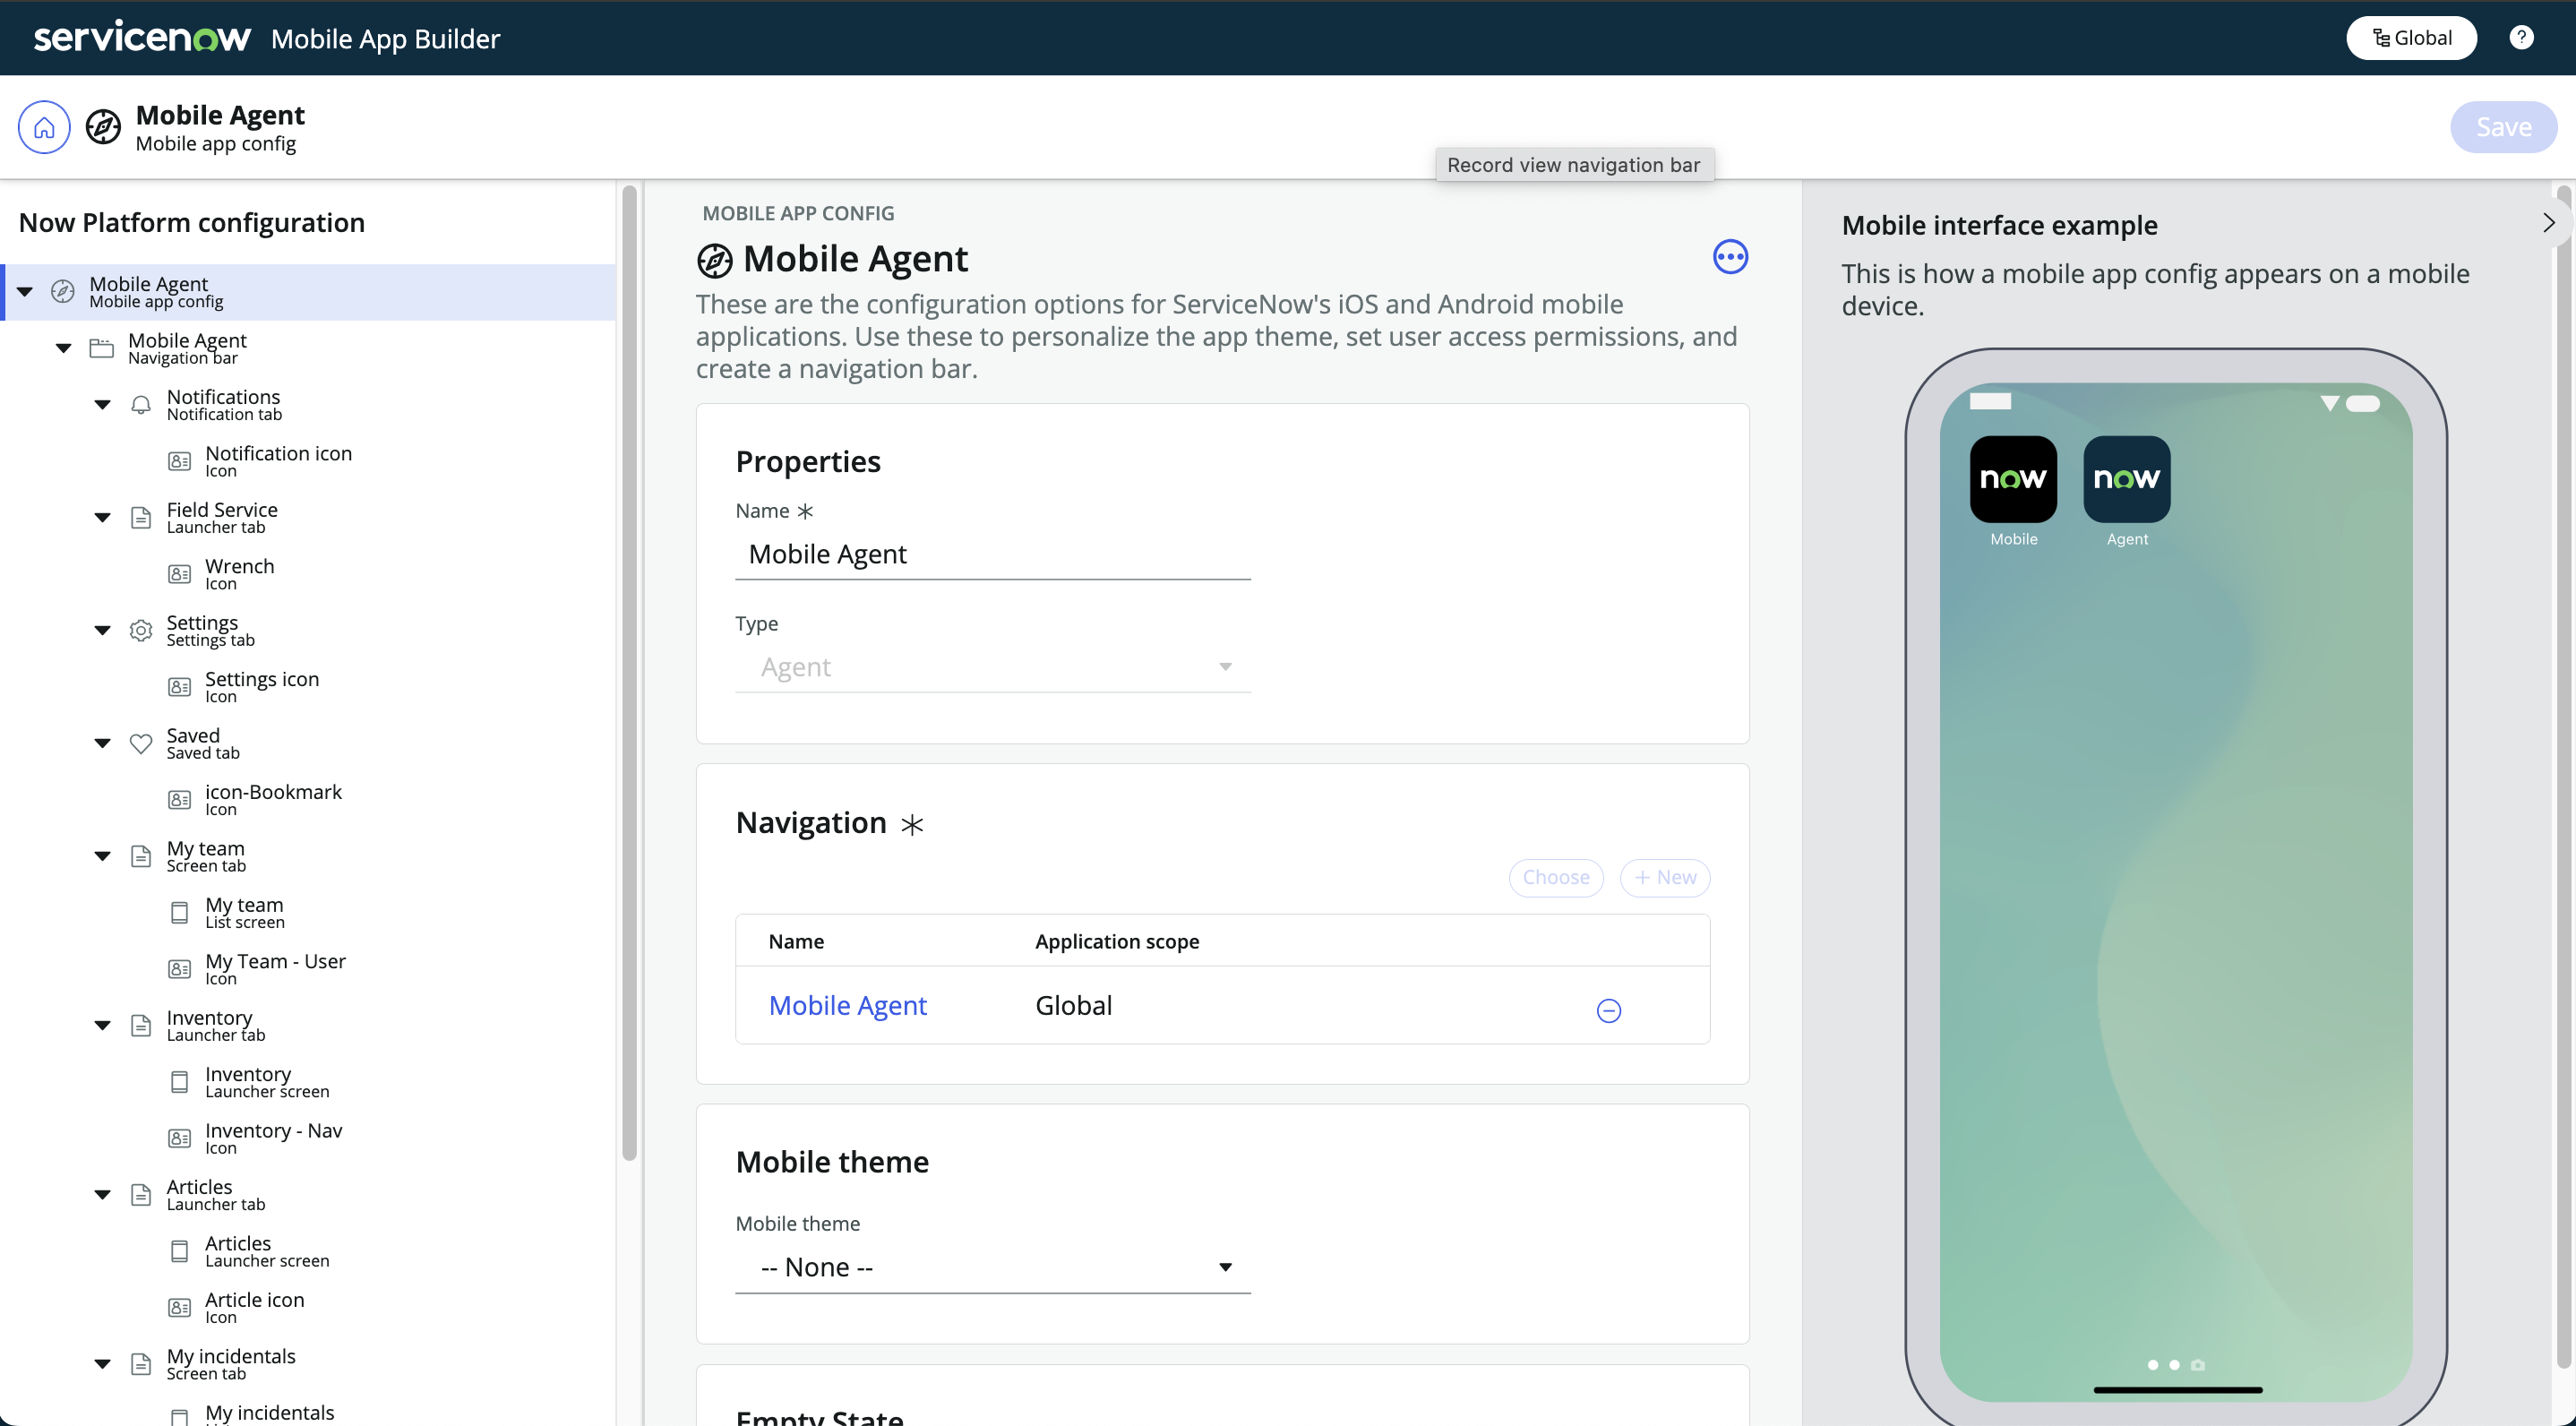The image size is (2576, 1426).
Task: Click the Articles launcher tab glyph
Action: coord(141,1195)
